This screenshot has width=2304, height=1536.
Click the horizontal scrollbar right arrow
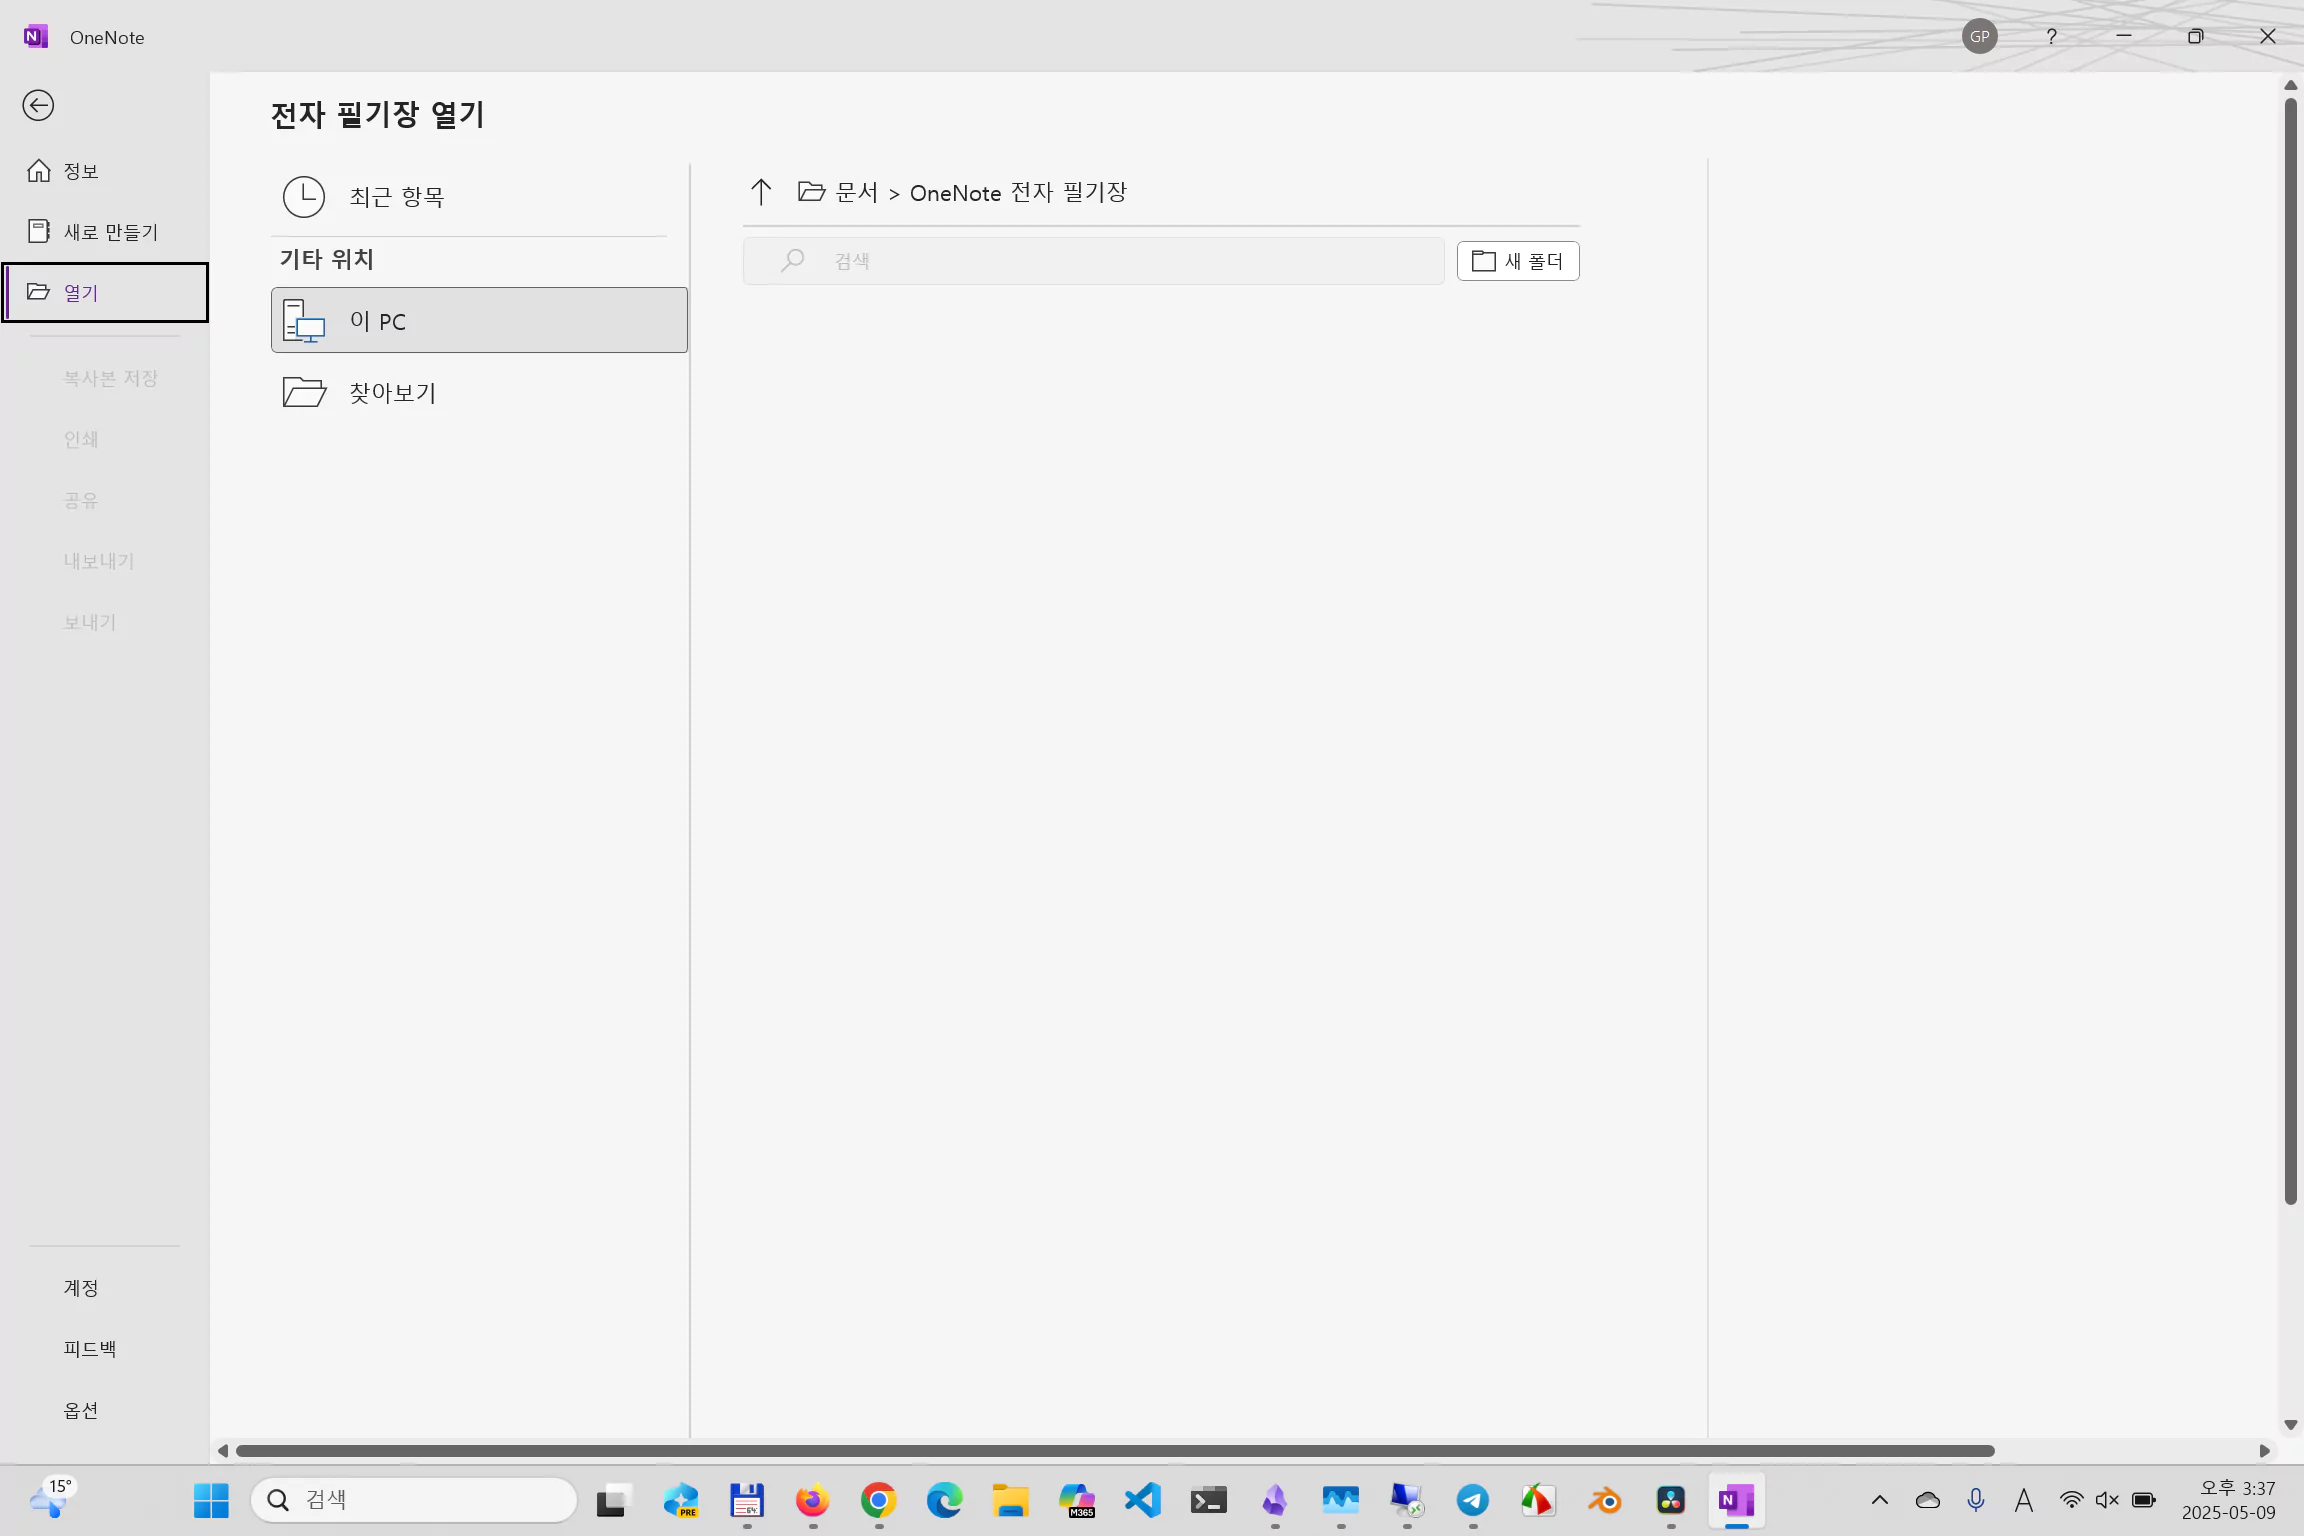pyautogui.click(x=2264, y=1451)
